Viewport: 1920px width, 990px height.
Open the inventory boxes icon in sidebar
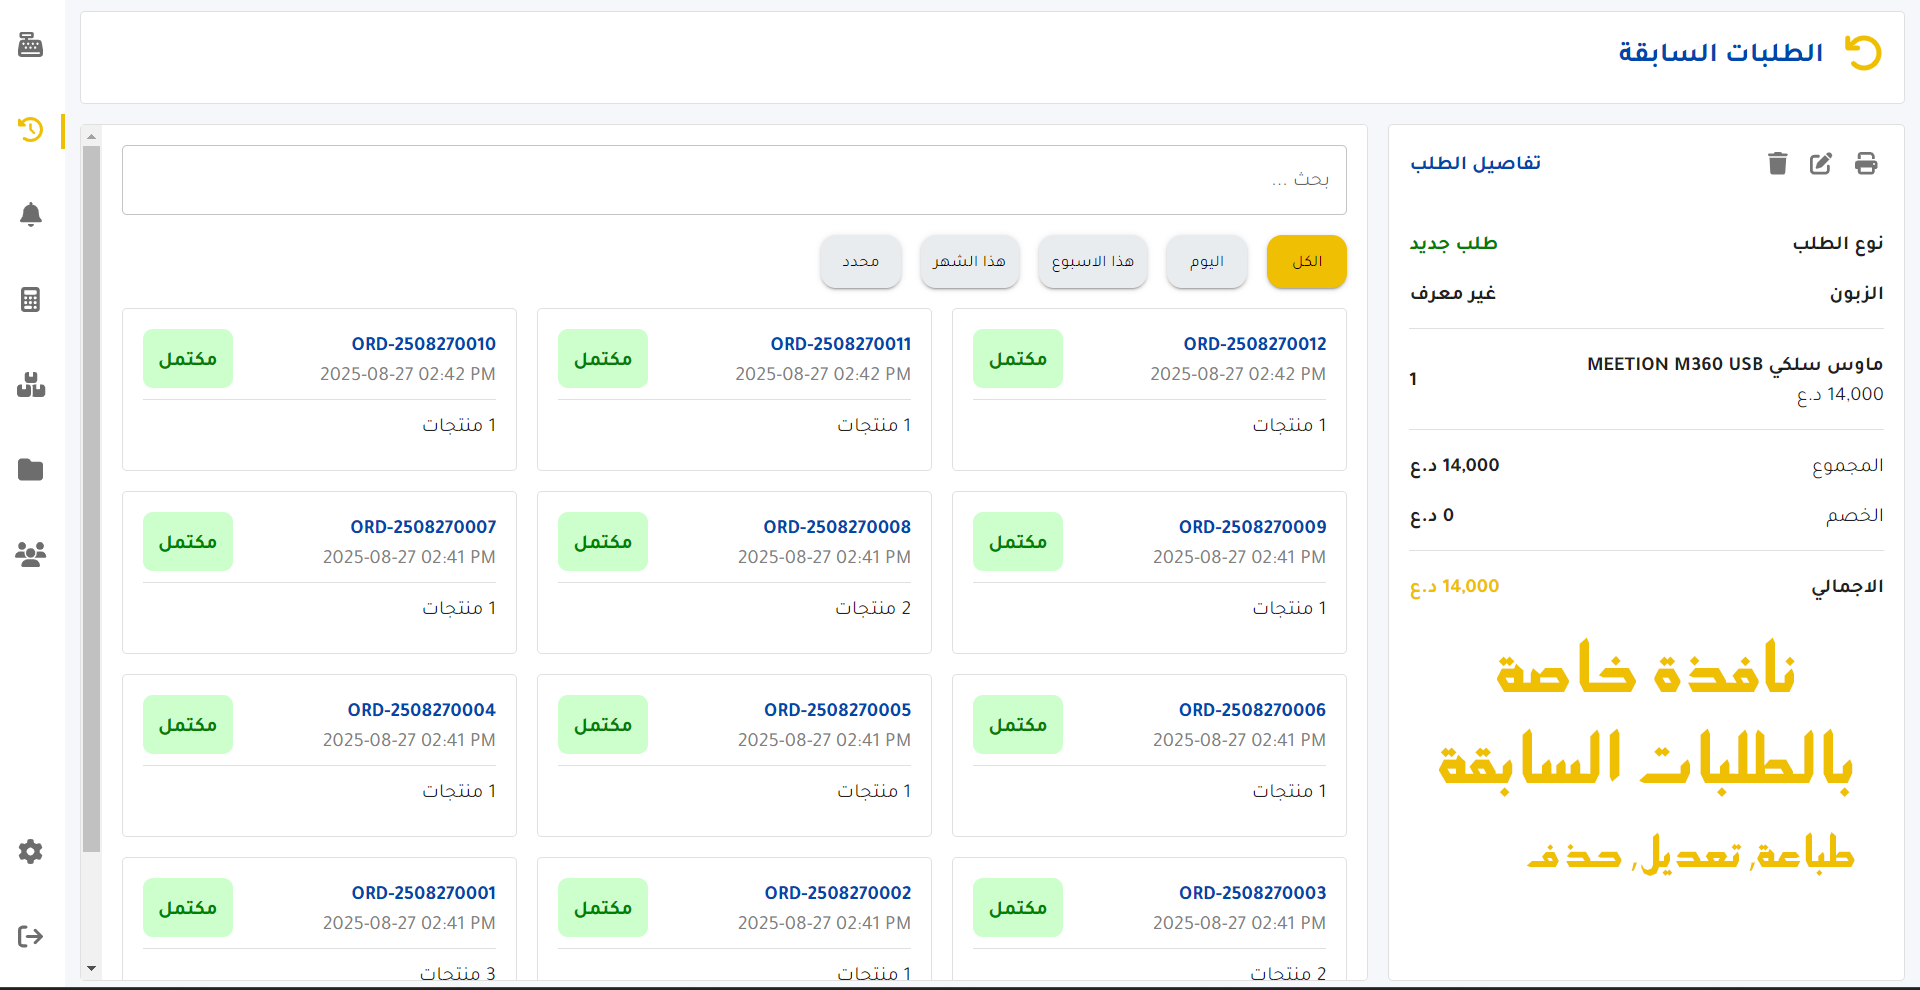pos(30,385)
